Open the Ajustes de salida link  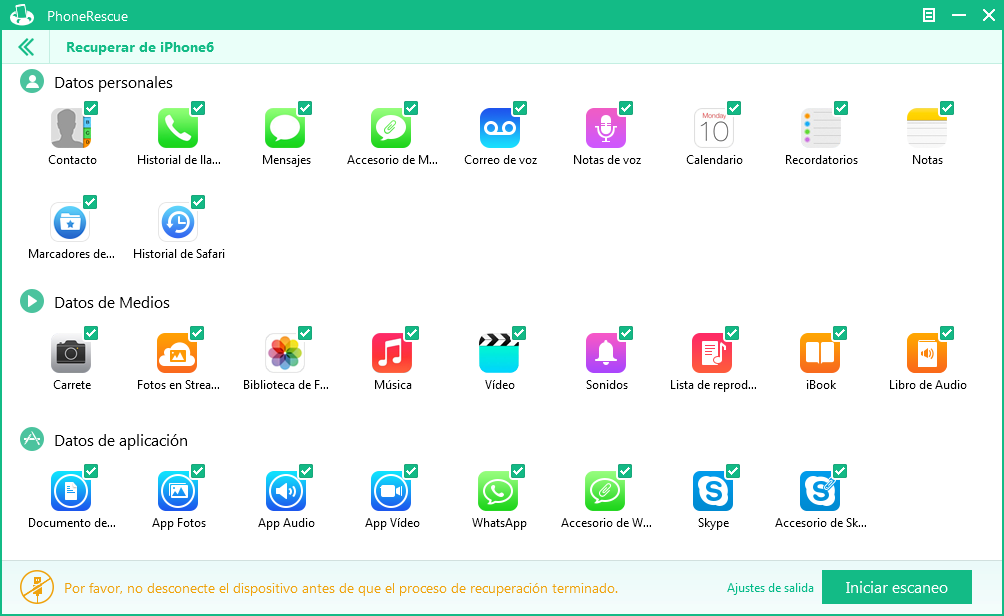(770, 588)
